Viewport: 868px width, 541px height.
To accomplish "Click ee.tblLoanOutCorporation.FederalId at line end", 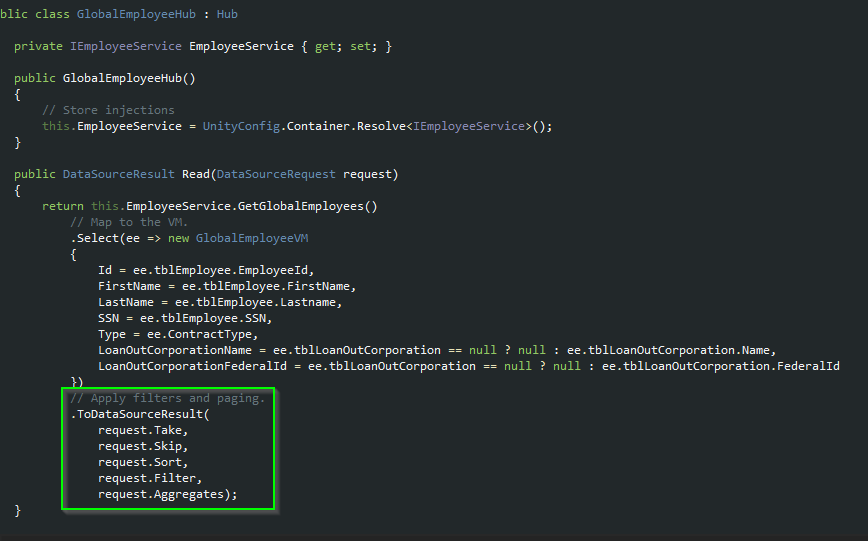I will click(721, 367).
